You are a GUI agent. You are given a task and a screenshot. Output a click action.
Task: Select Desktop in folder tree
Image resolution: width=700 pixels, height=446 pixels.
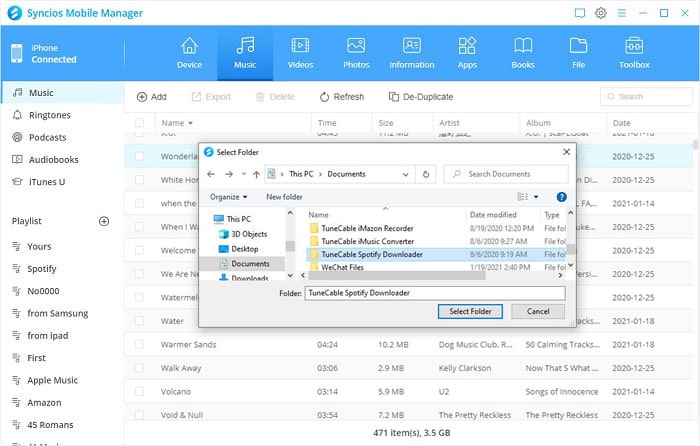pyautogui.click(x=245, y=249)
